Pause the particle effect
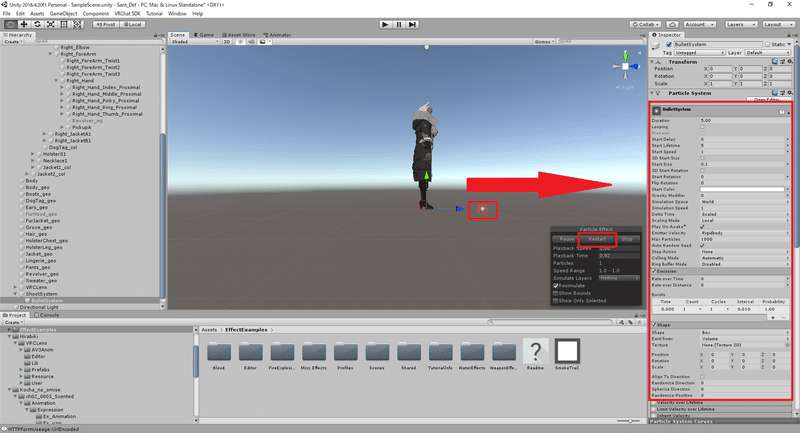The image size is (800, 433). [x=567, y=239]
